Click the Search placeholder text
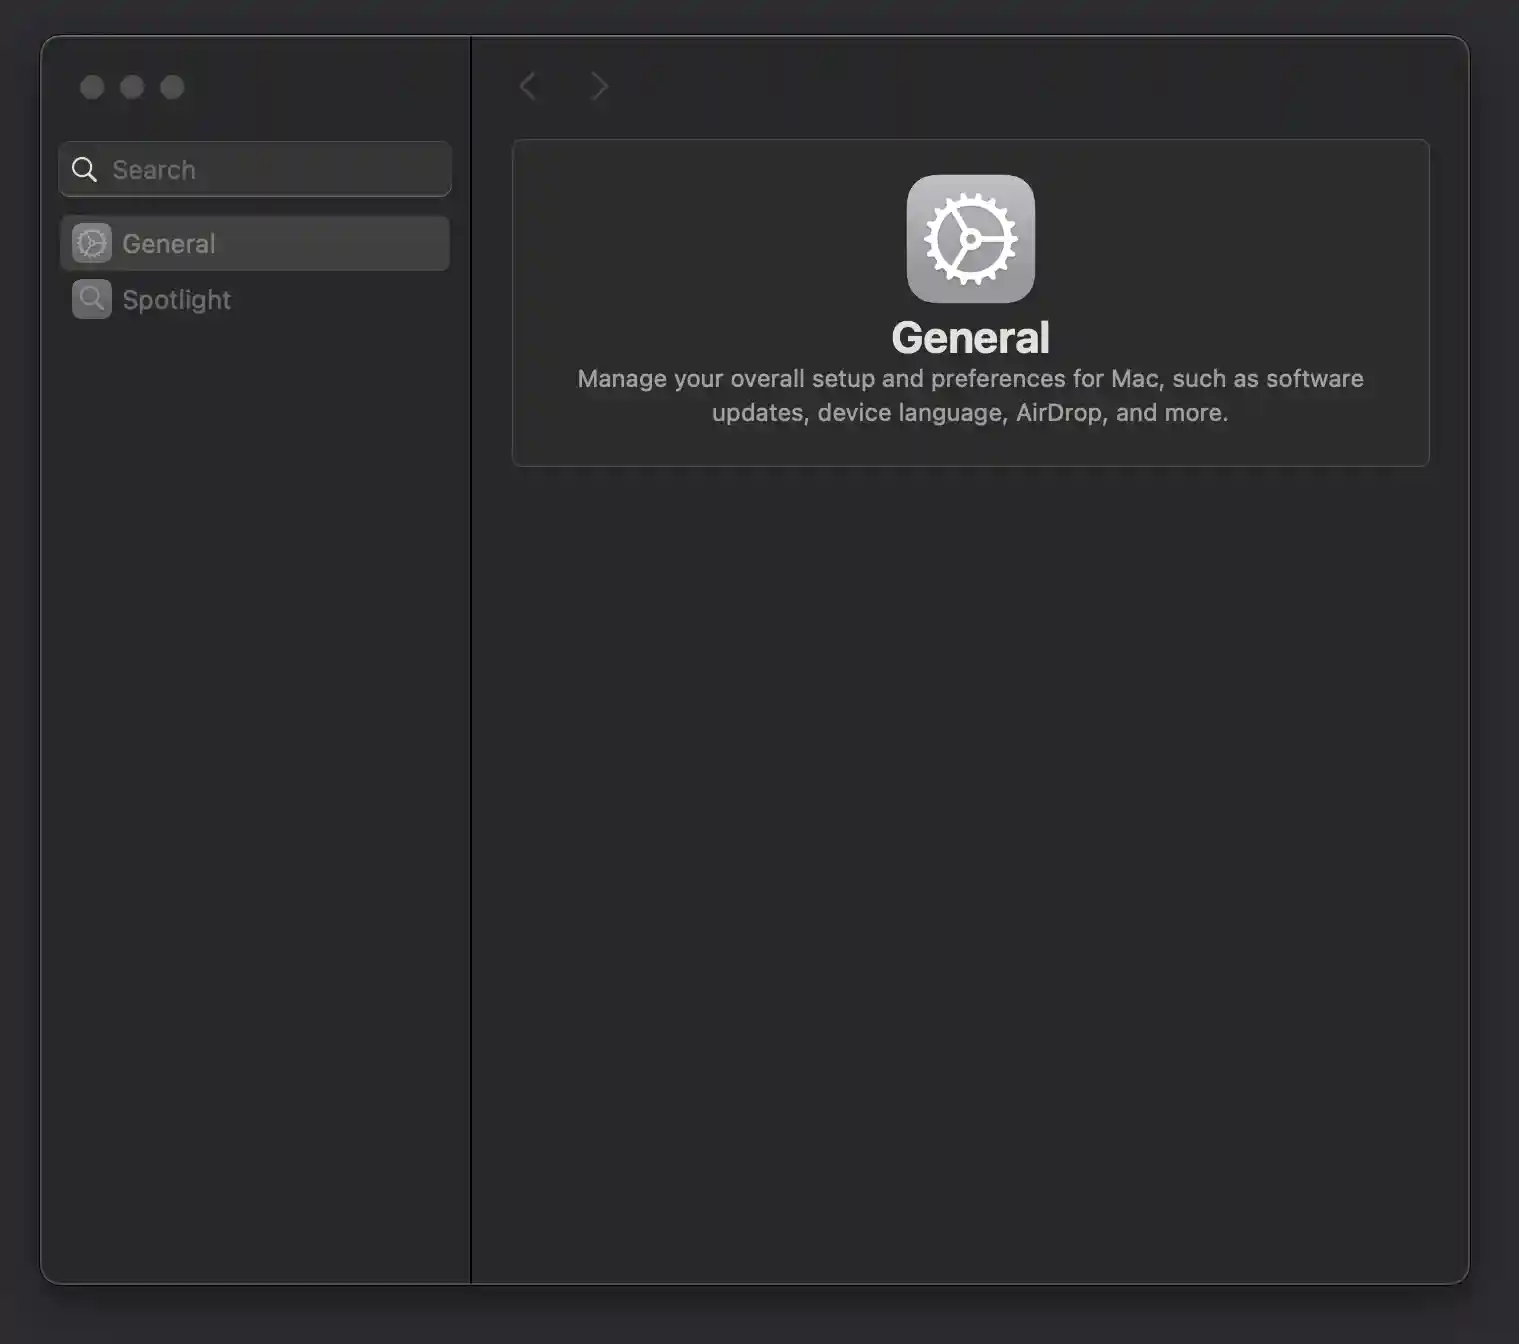This screenshot has width=1519, height=1344. (154, 169)
